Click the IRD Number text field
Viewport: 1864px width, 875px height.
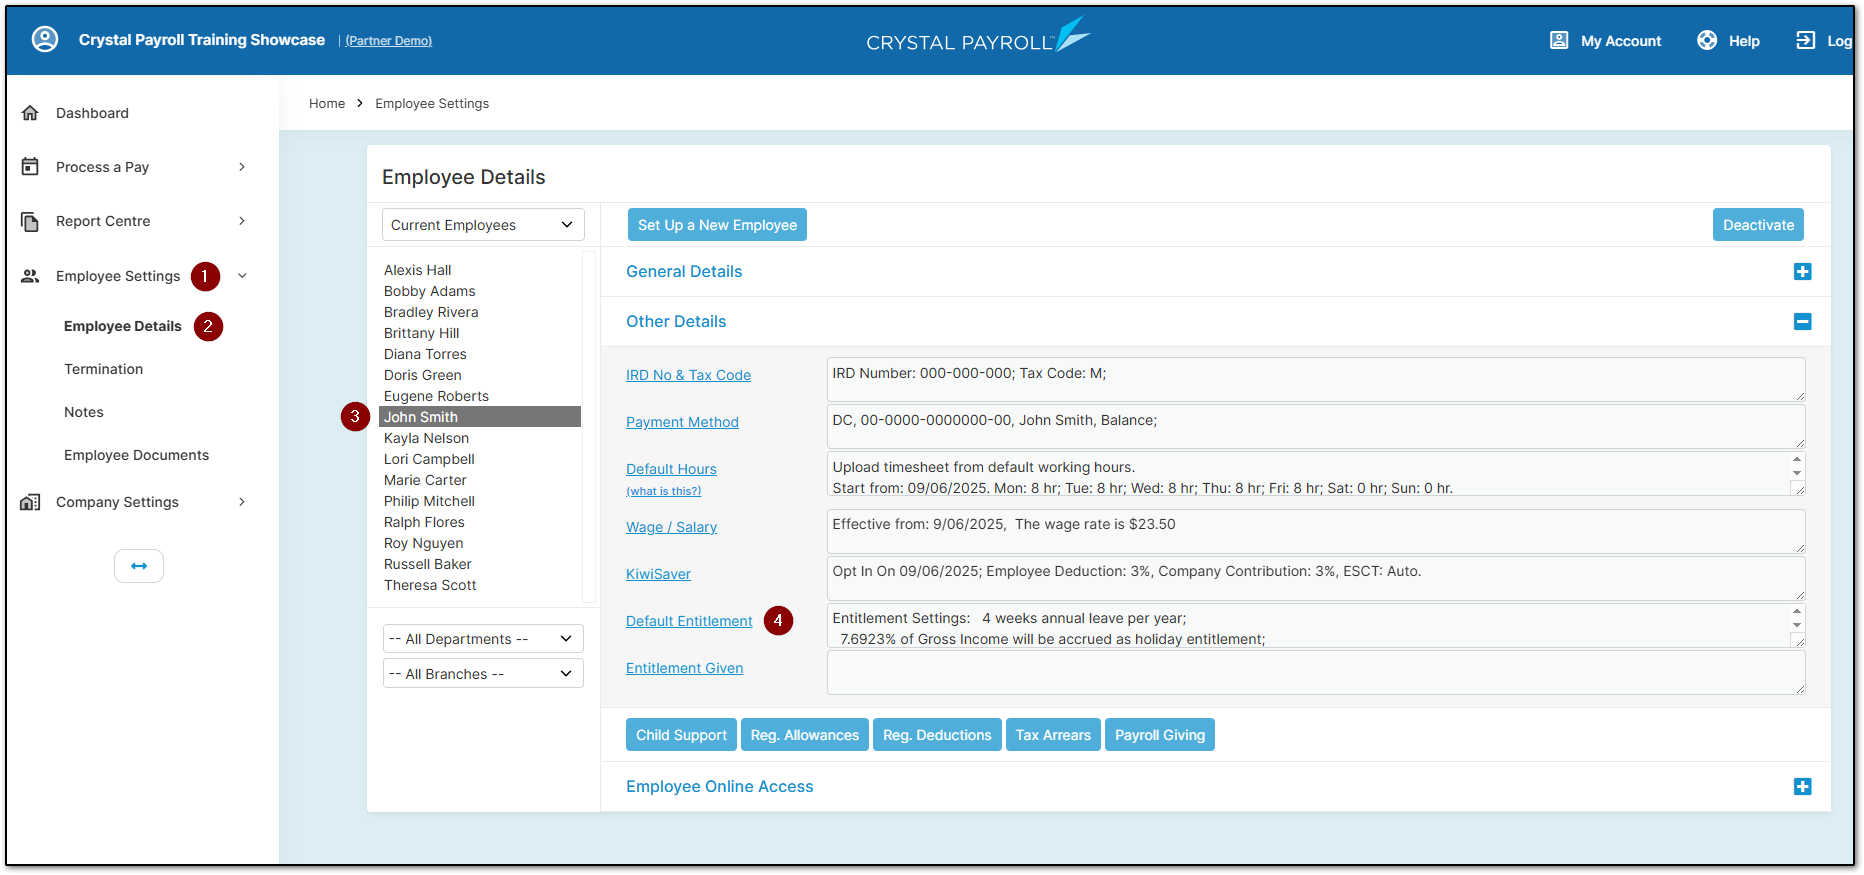pos(1316,380)
